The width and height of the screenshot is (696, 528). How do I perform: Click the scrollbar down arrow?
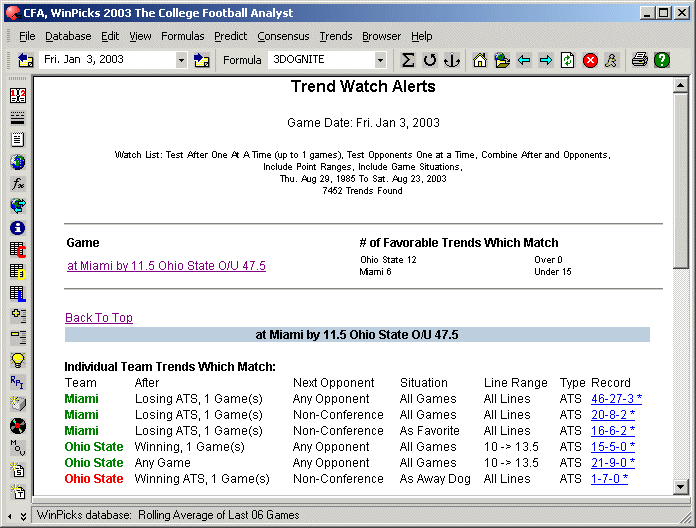click(680, 487)
